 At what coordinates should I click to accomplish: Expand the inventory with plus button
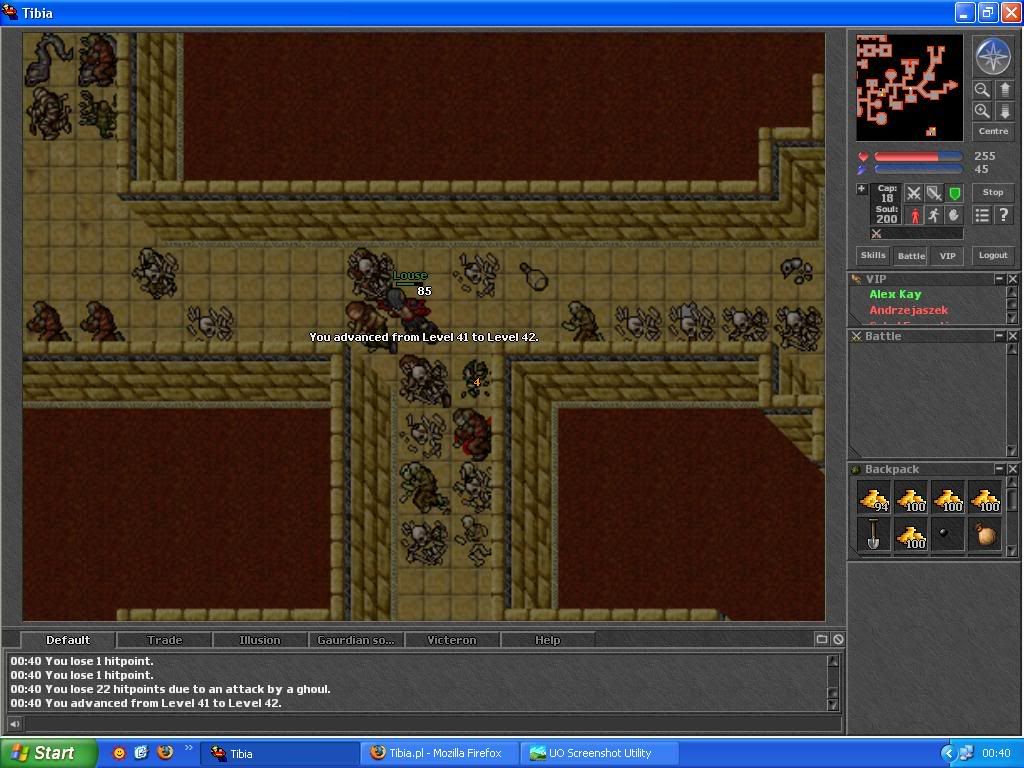click(862, 189)
